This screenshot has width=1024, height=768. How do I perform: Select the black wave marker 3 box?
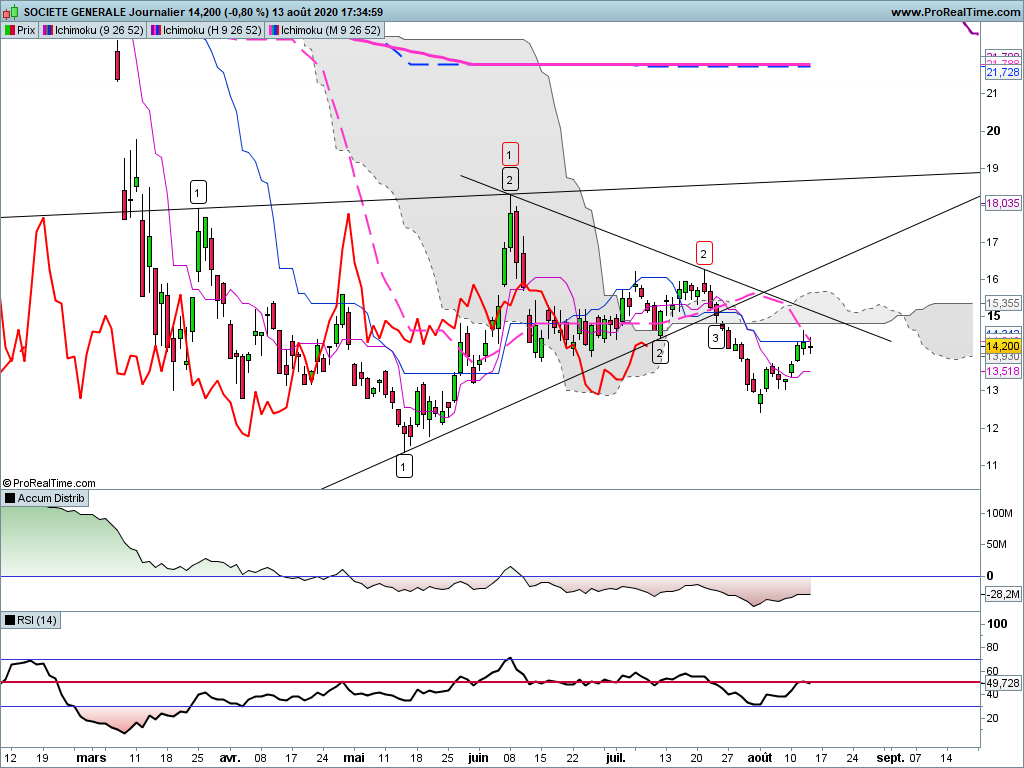[x=716, y=337]
